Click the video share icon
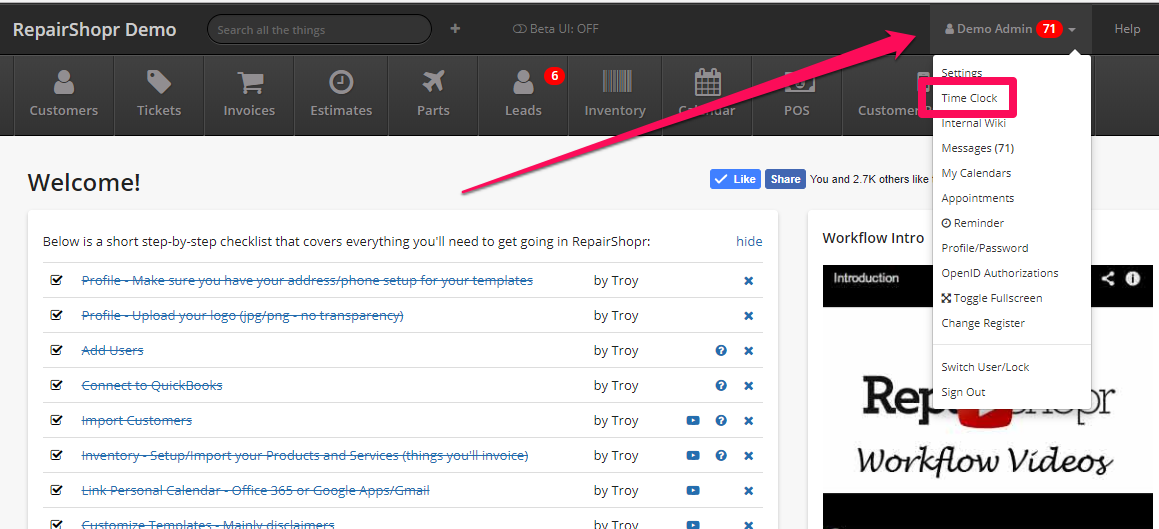 click(1107, 279)
